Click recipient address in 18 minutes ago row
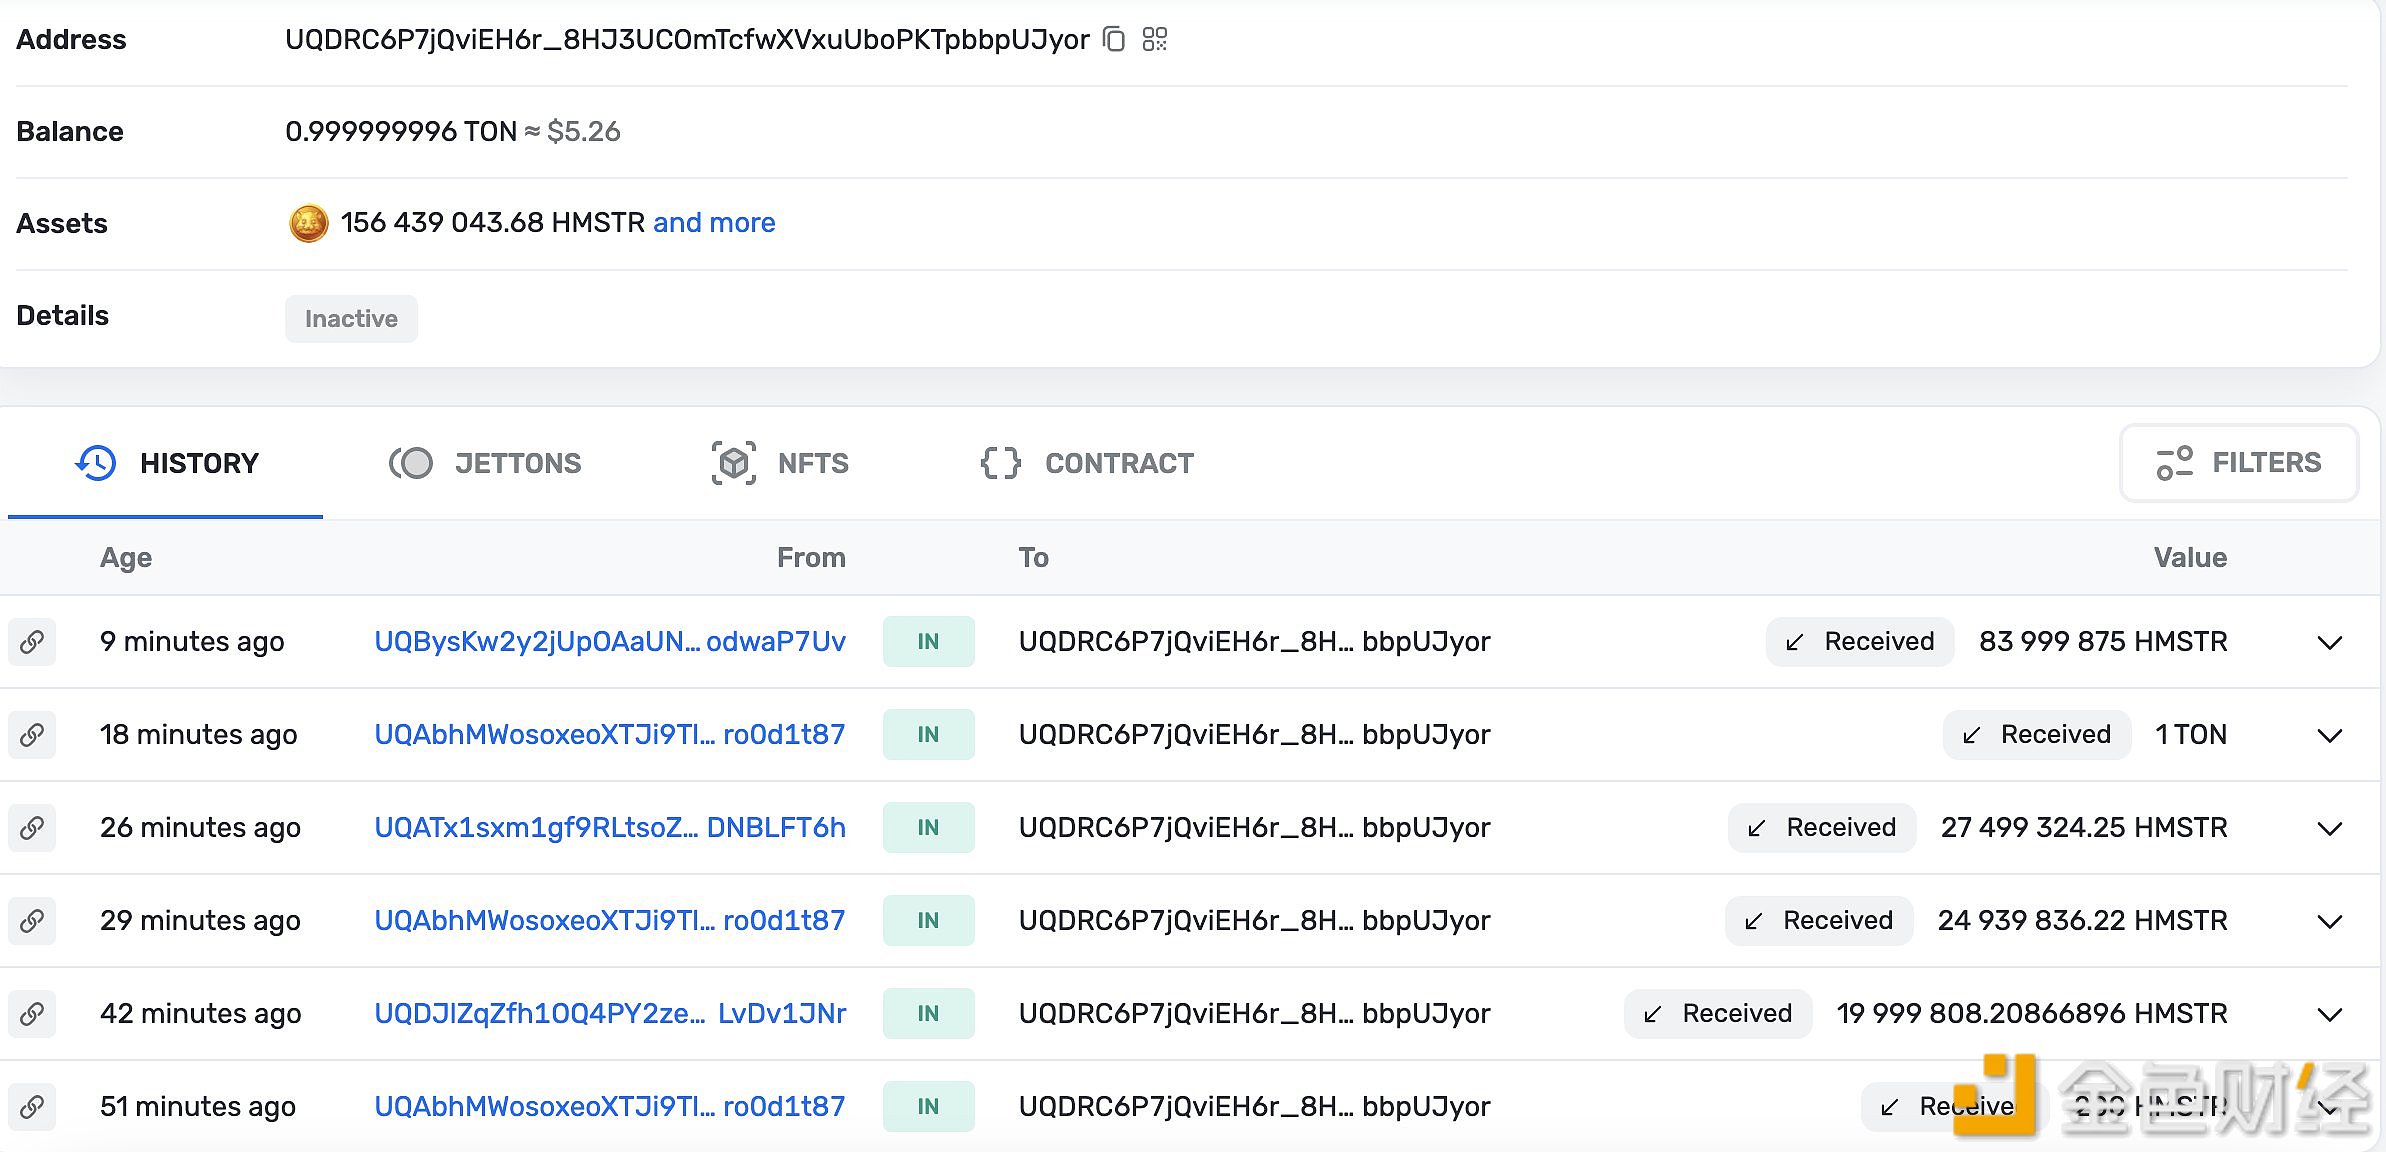The image size is (2386, 1152). tap(1254, 734)
